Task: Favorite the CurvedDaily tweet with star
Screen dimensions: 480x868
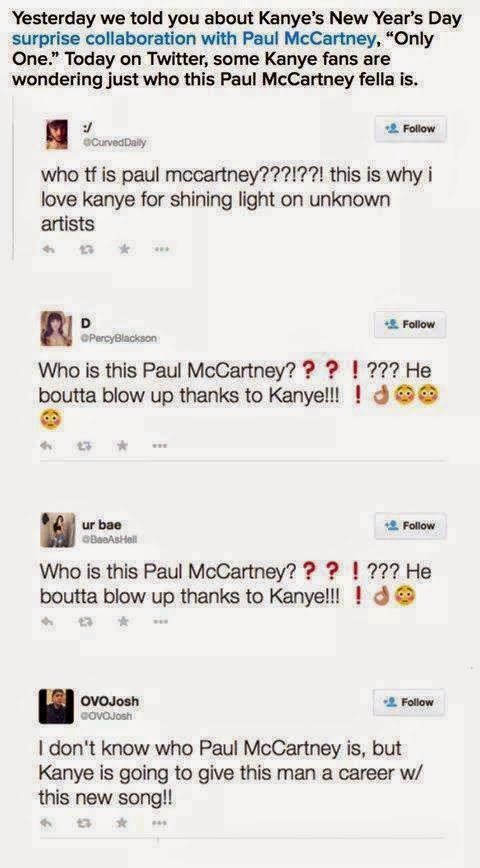Action: (125, 250)
